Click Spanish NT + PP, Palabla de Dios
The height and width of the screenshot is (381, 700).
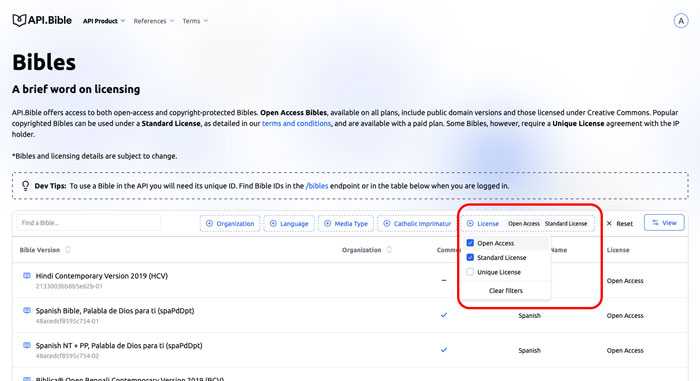(x=119, y=345)
